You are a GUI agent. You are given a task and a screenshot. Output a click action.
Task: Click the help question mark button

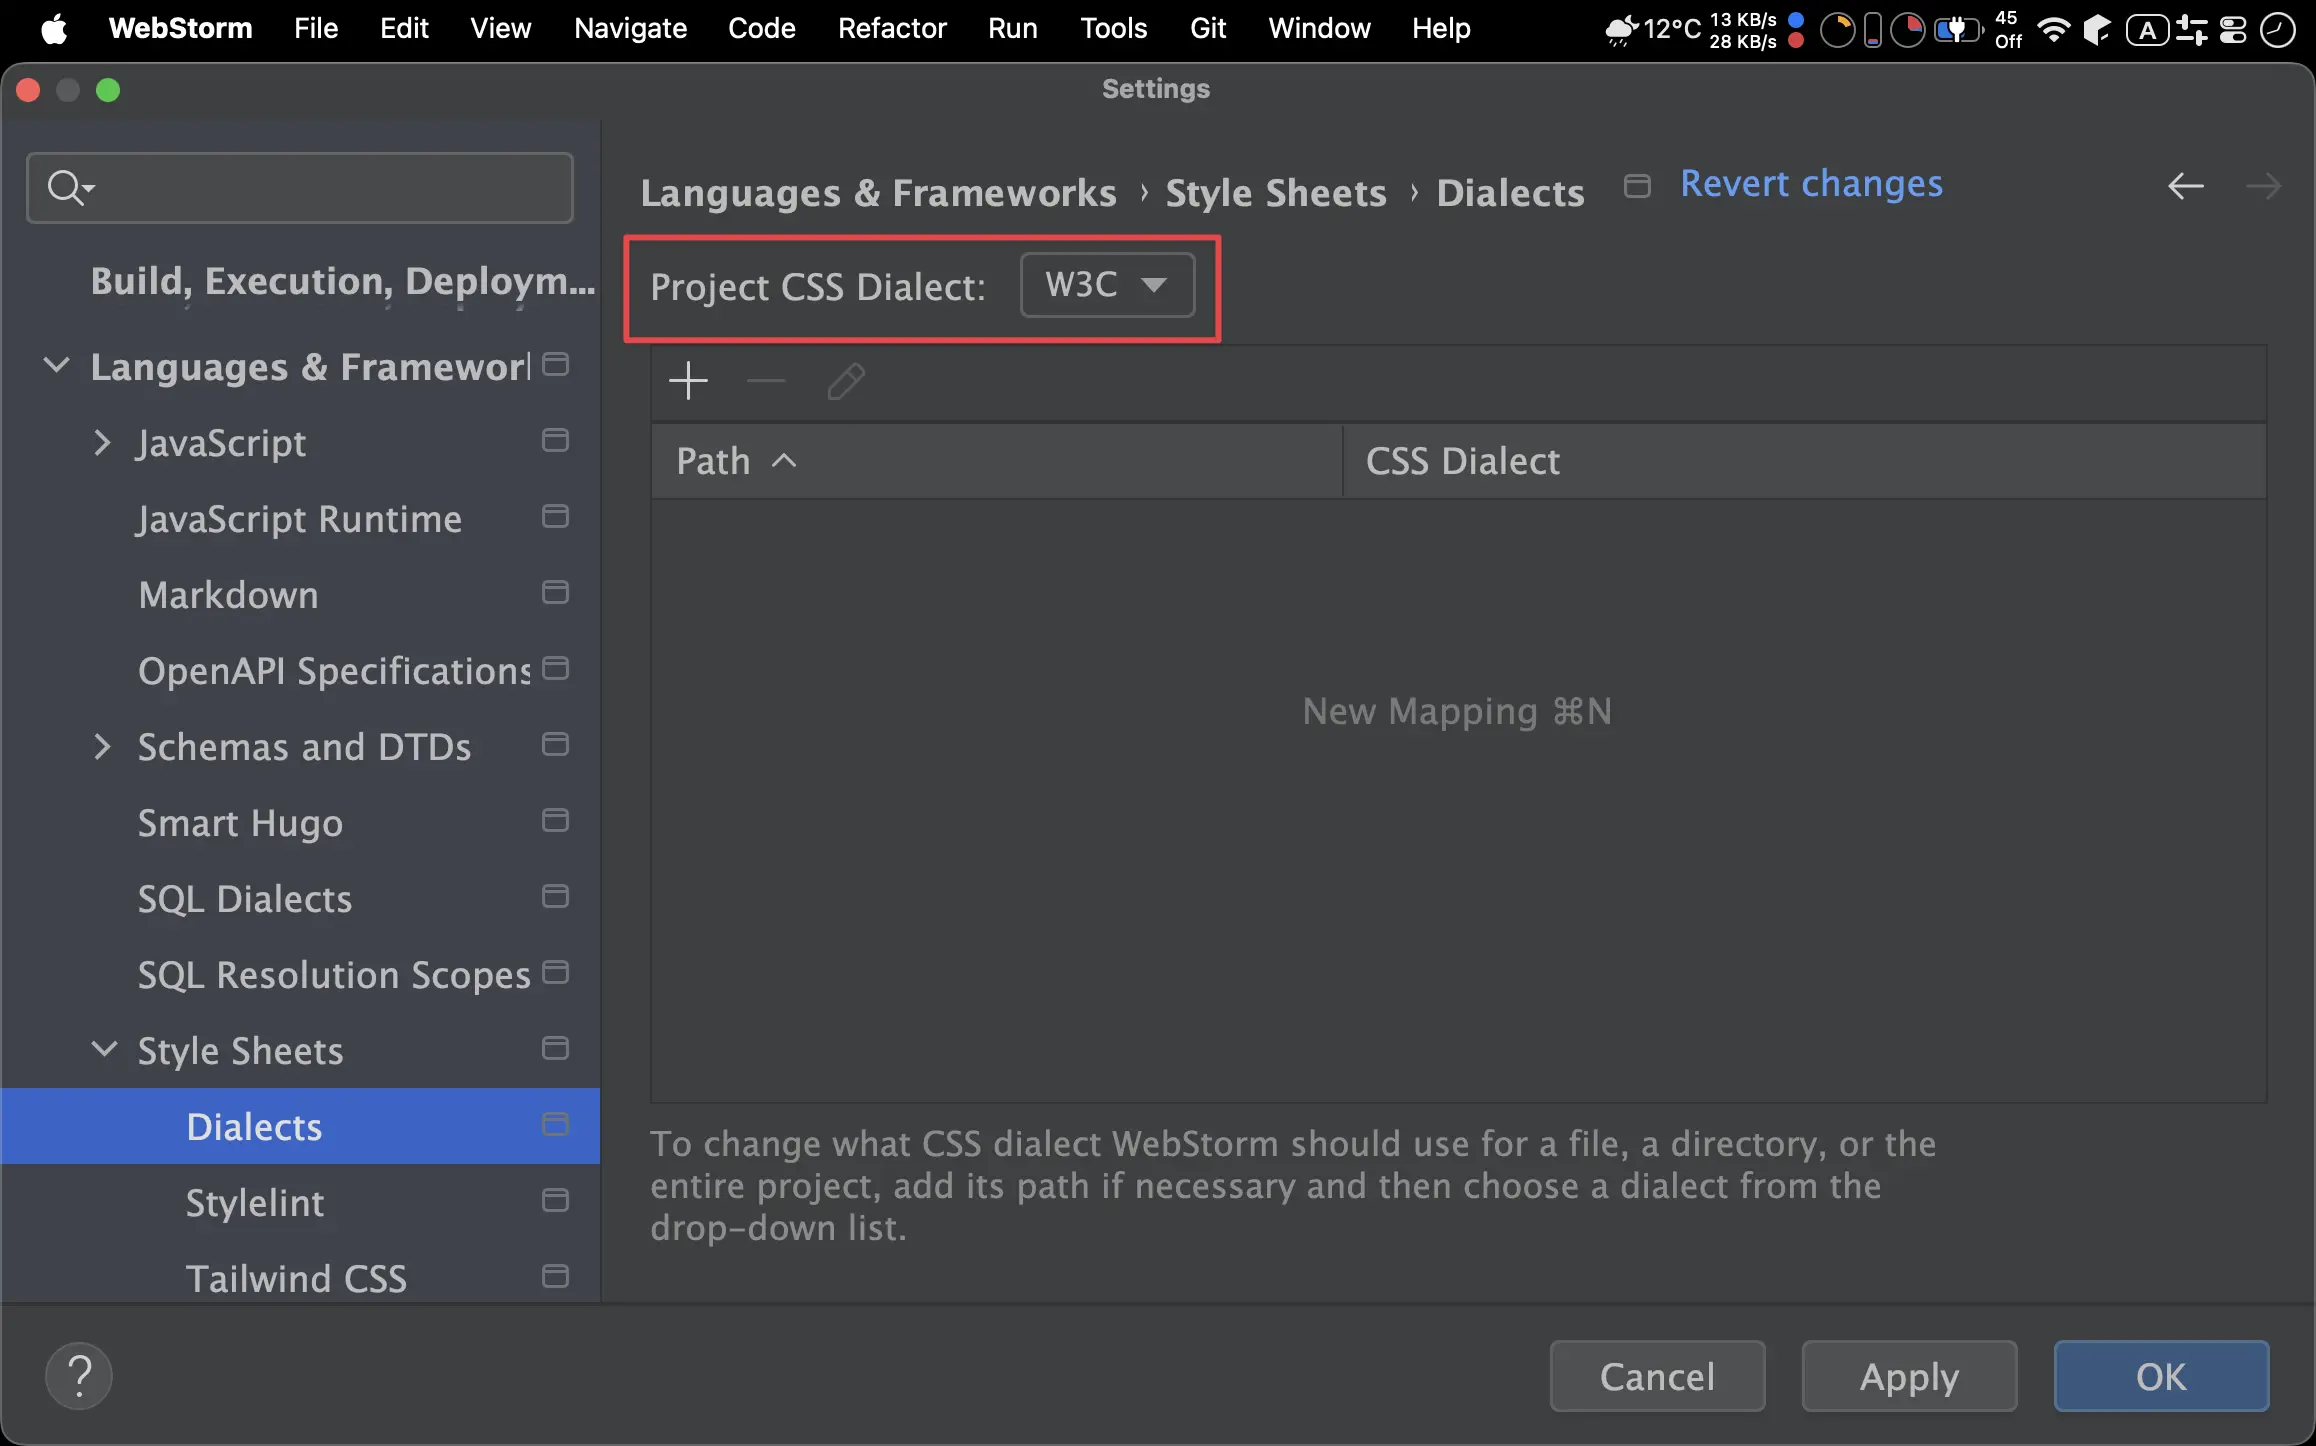[x=79, y=1376]
